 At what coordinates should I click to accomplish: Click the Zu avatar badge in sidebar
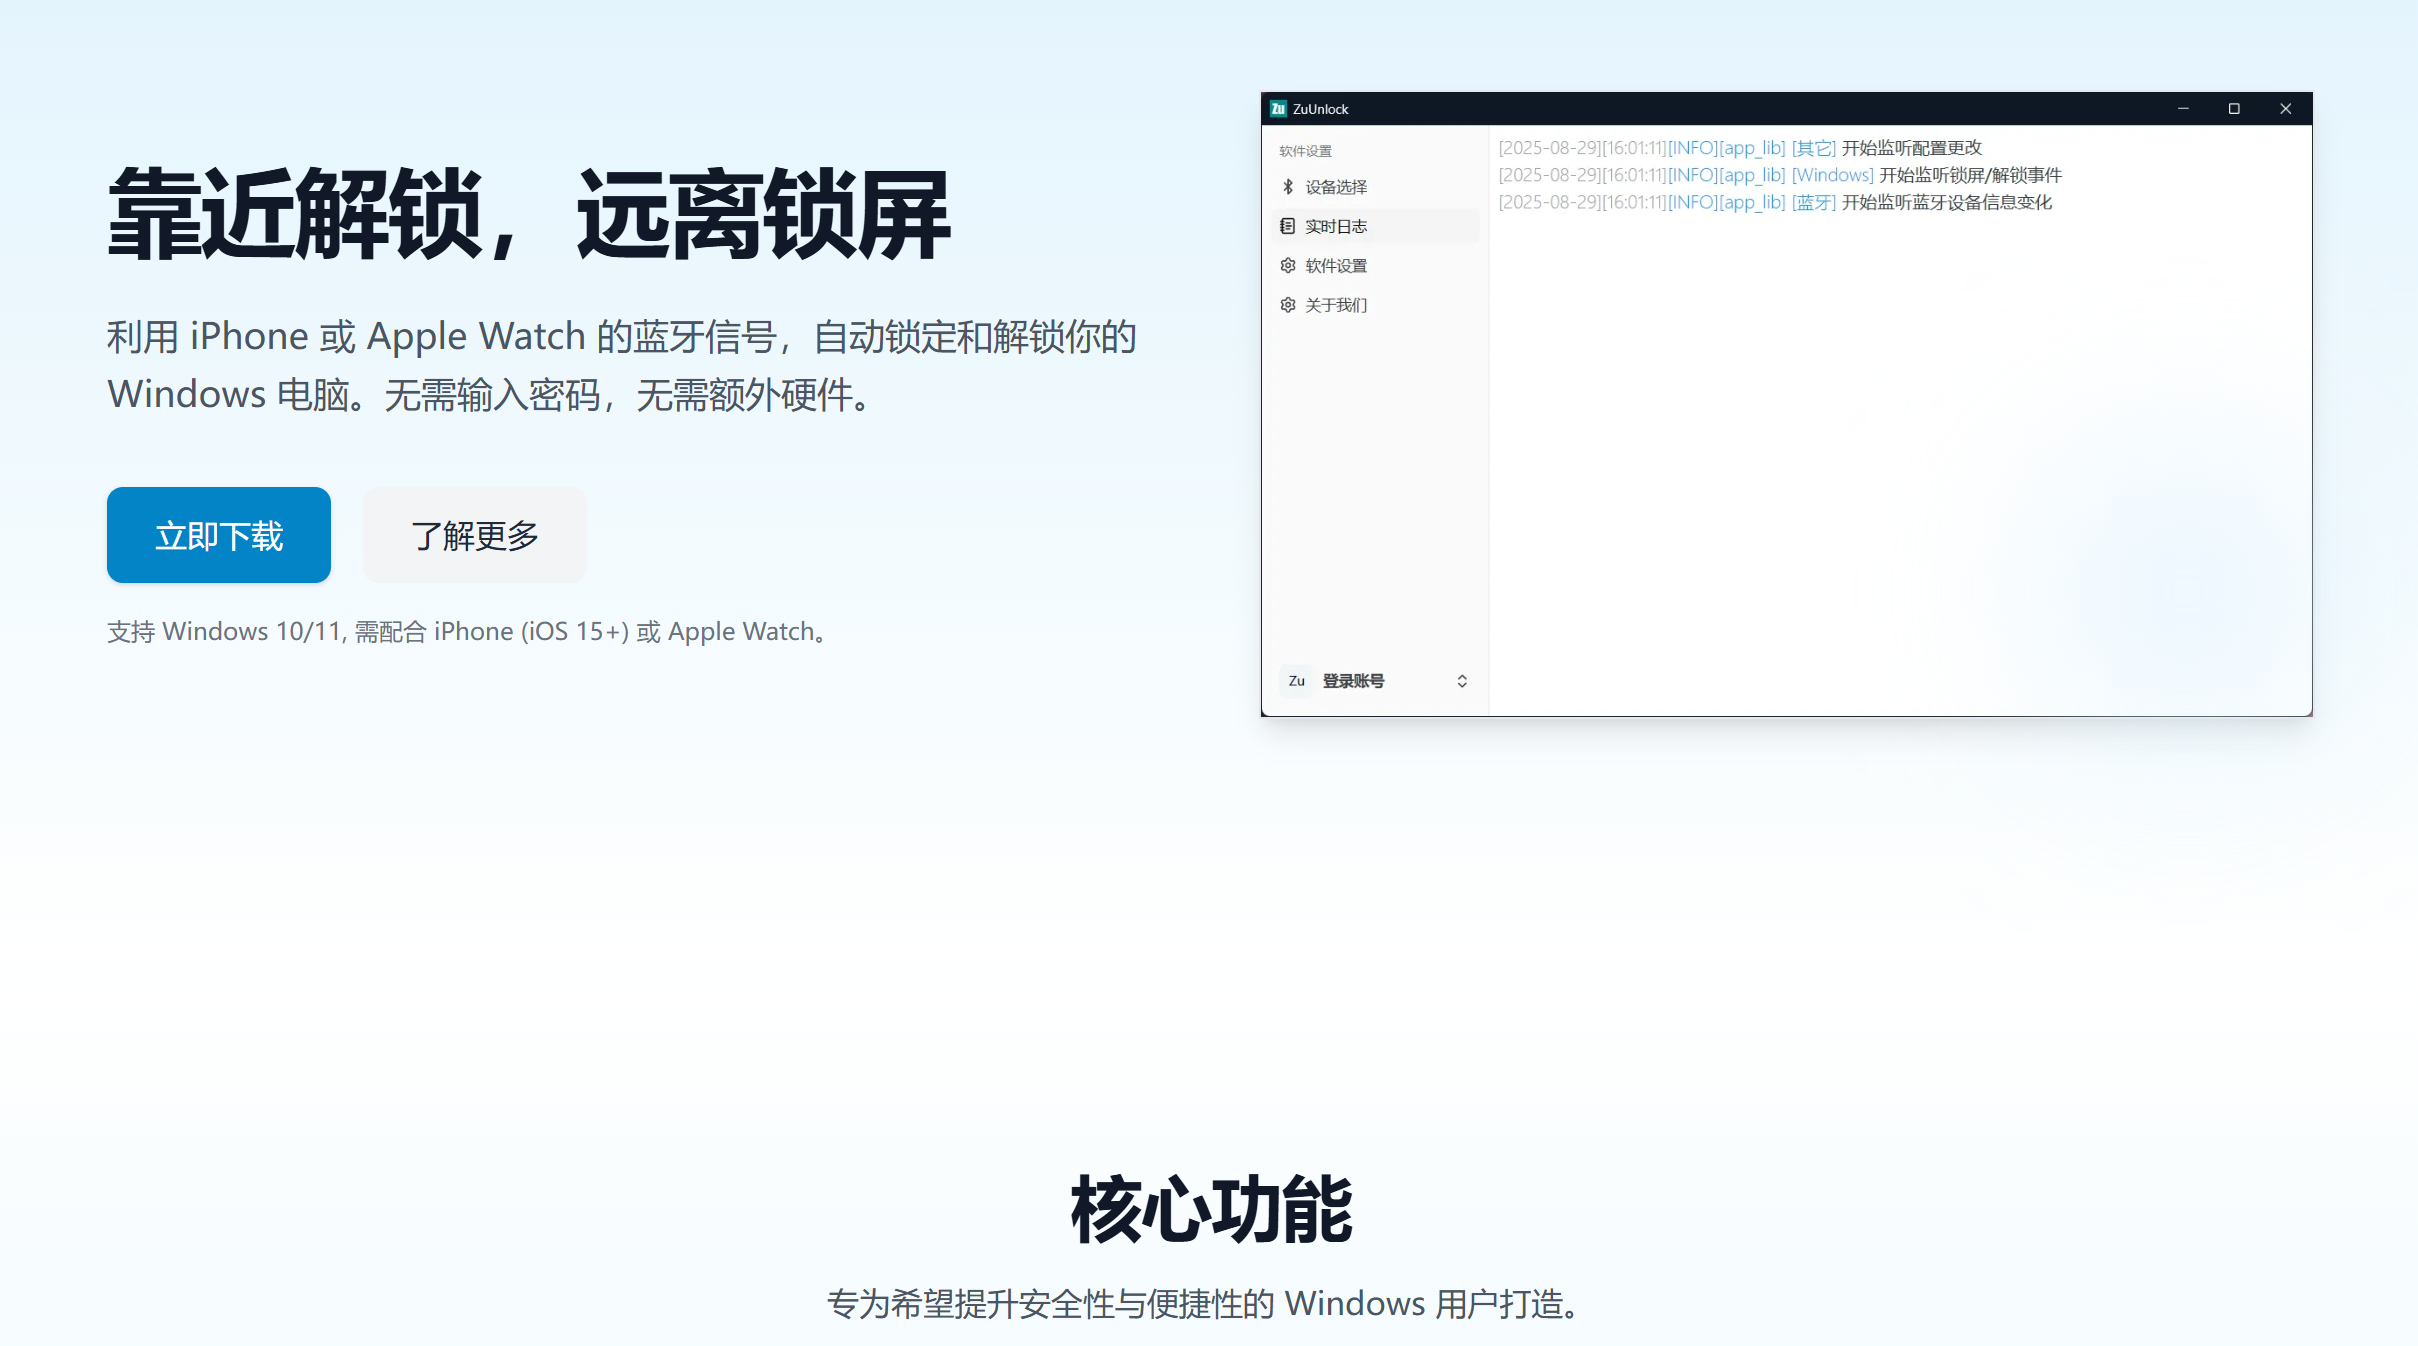pos(1296,681)
